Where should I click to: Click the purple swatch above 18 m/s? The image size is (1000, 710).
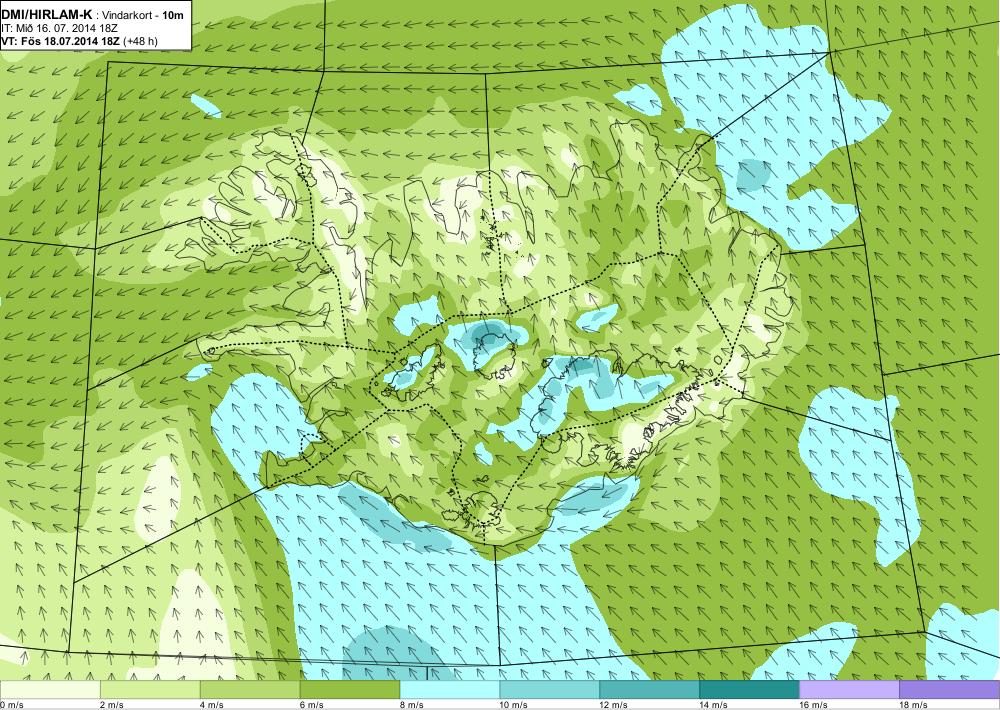(950, 690)
